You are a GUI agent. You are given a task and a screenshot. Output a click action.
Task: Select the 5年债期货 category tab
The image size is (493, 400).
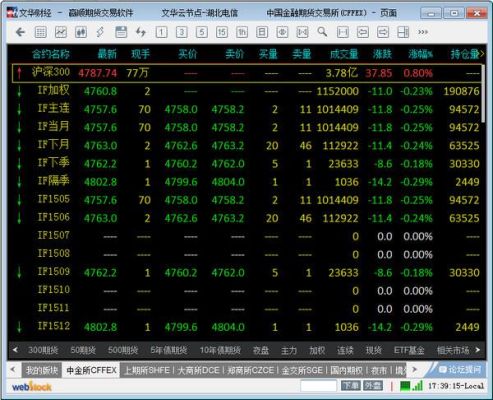168,350
